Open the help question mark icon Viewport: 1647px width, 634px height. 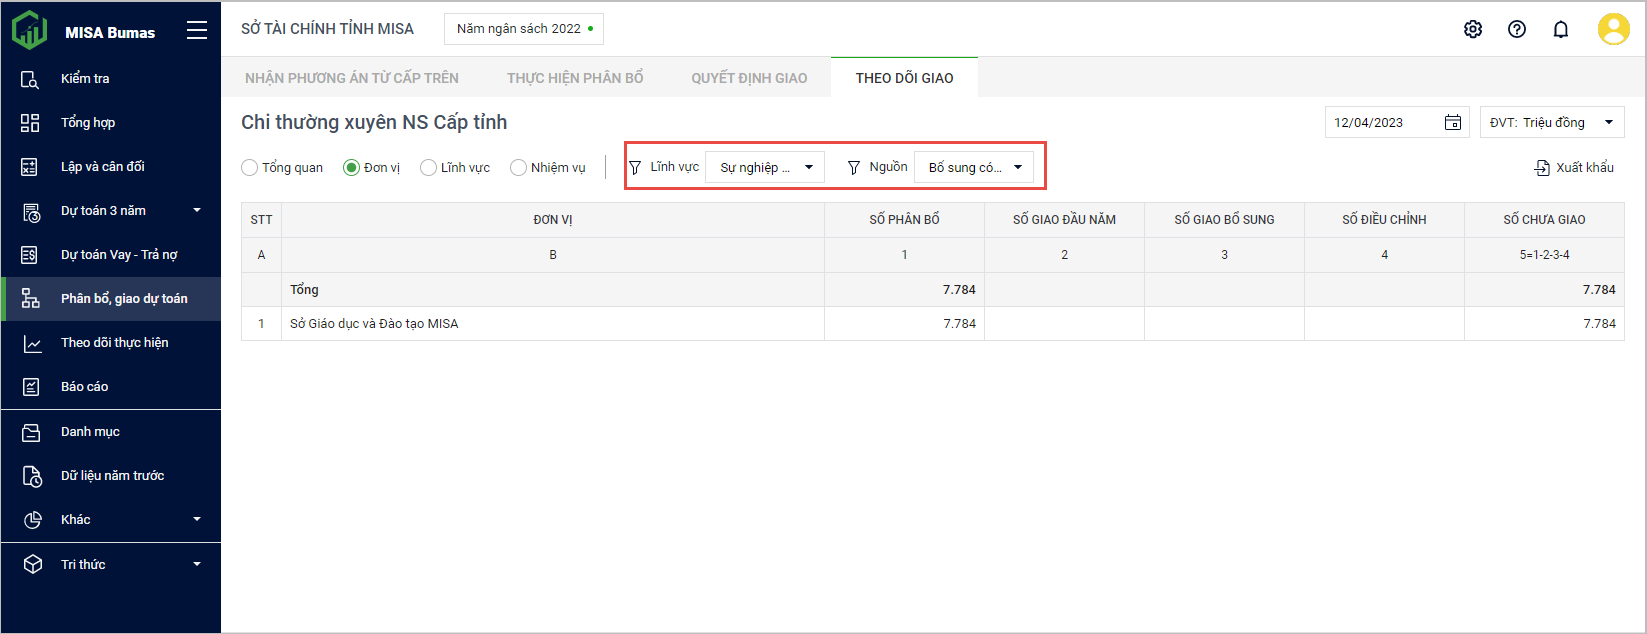coord(1516,29)
